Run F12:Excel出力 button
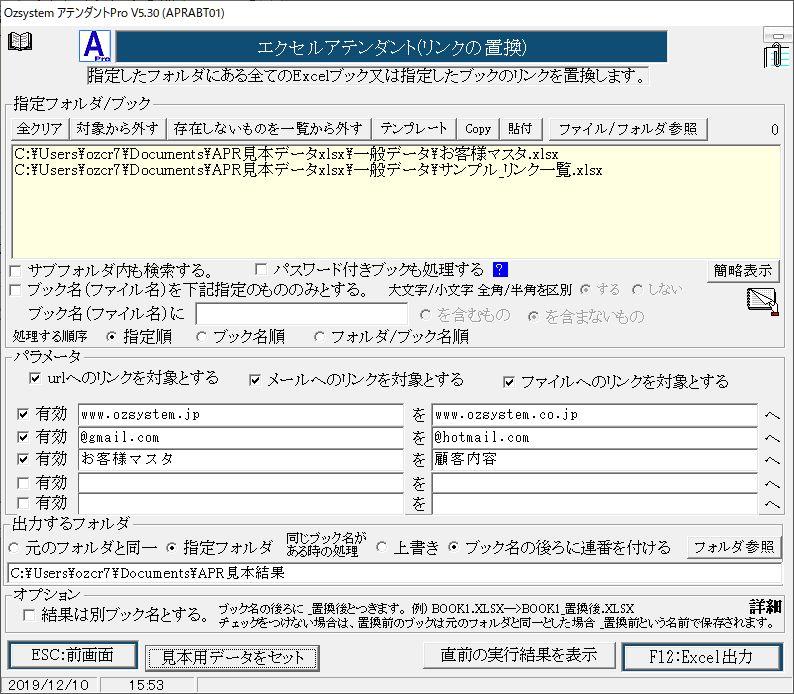The height and width of the screenshot is (694, 794). pyautogui.click(x=702, y=657)
